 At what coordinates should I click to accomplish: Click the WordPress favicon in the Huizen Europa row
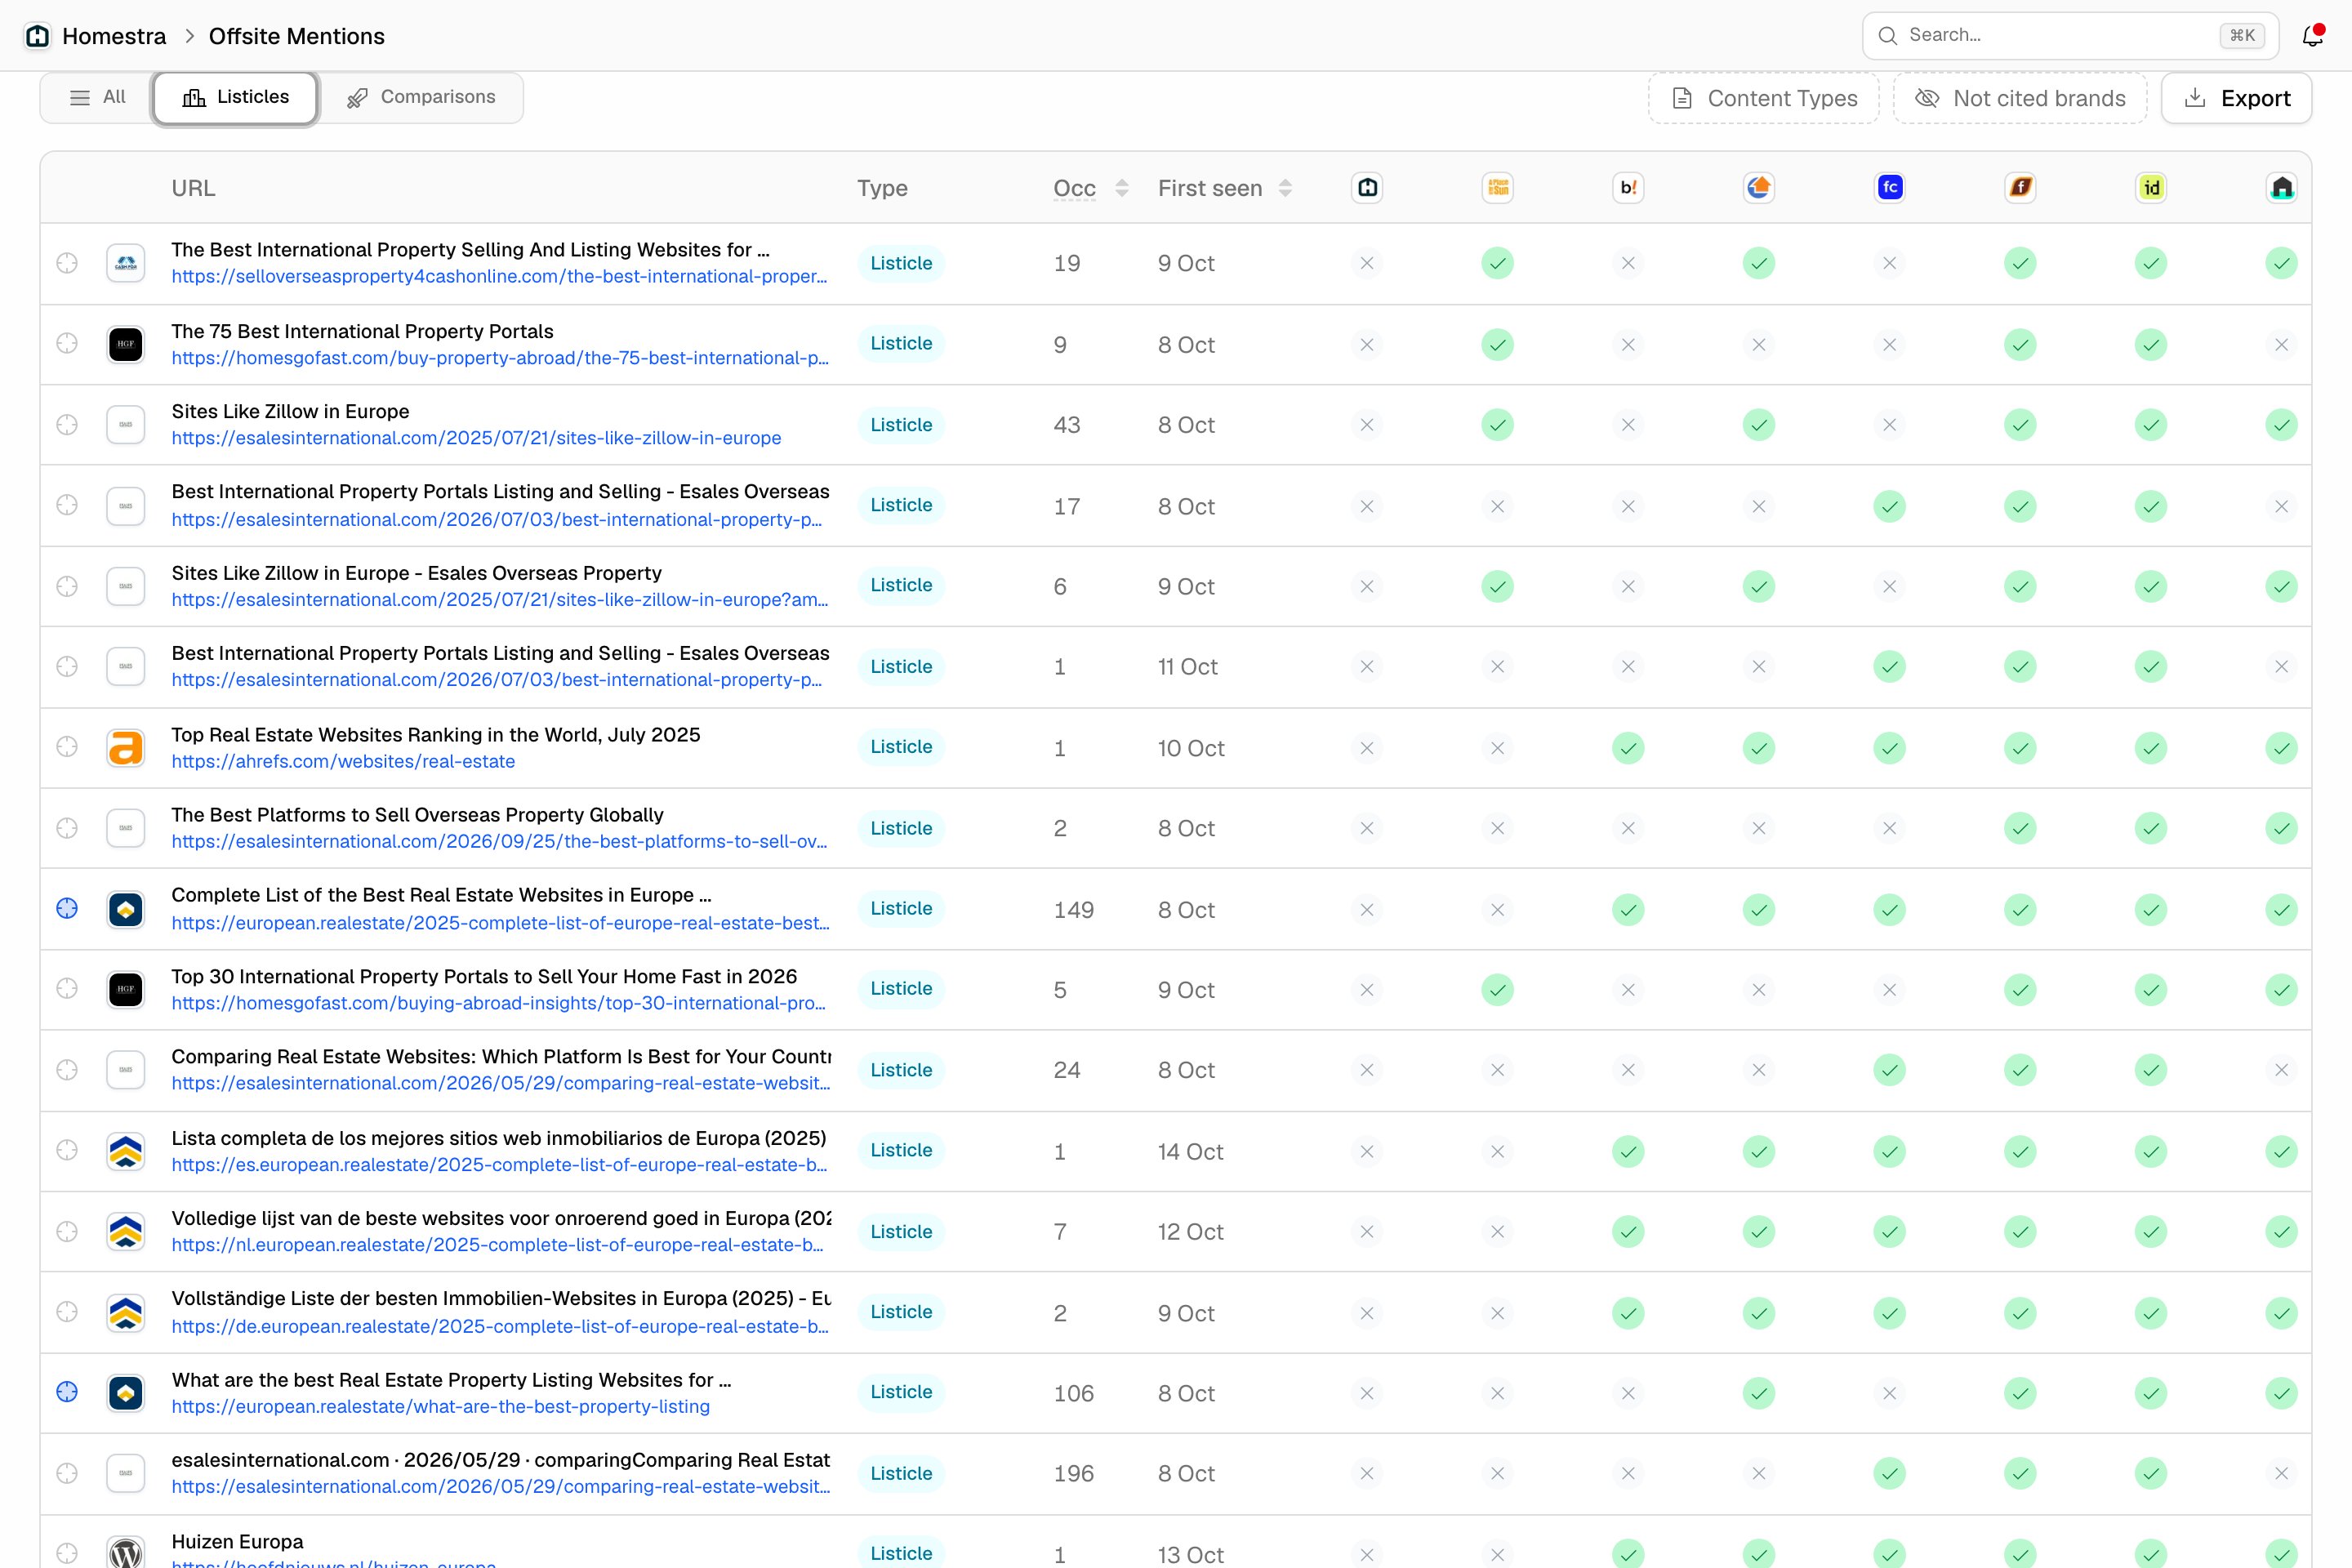126,1552
